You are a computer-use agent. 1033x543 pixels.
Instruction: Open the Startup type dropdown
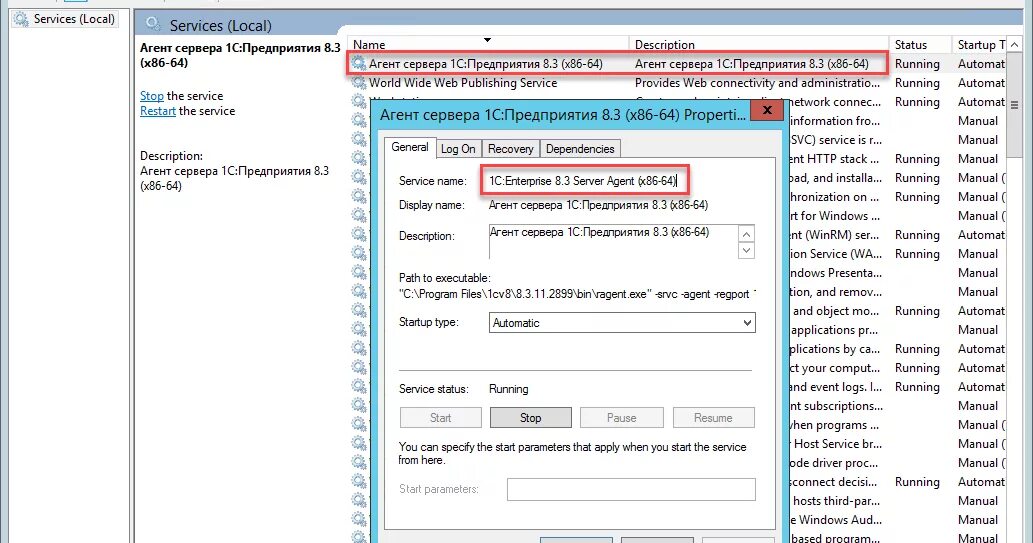622,323
